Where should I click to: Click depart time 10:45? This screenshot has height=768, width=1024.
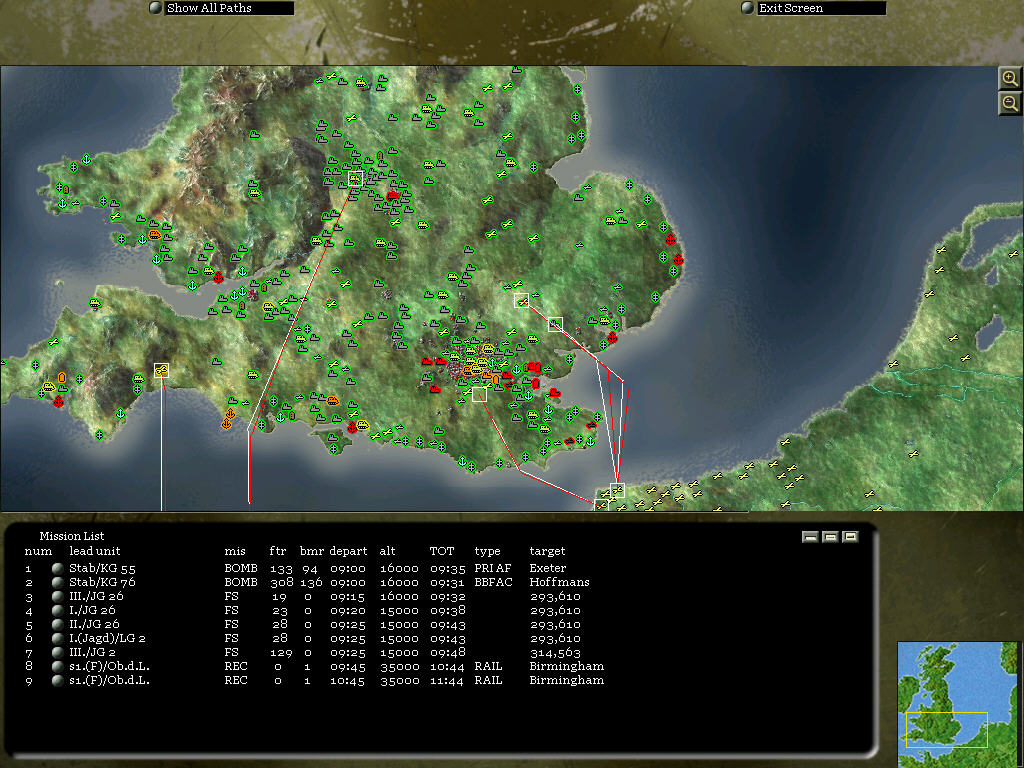(x=347, y=680)
